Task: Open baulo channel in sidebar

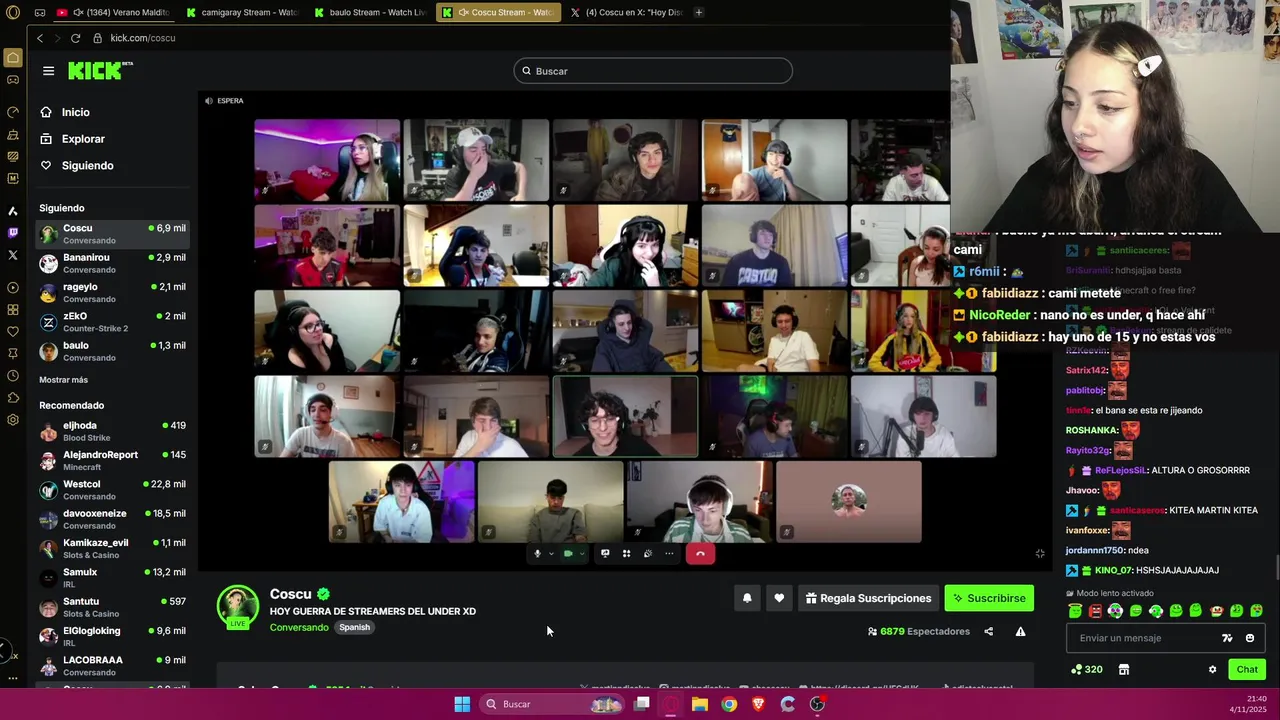Action: [x=112, y=351]
